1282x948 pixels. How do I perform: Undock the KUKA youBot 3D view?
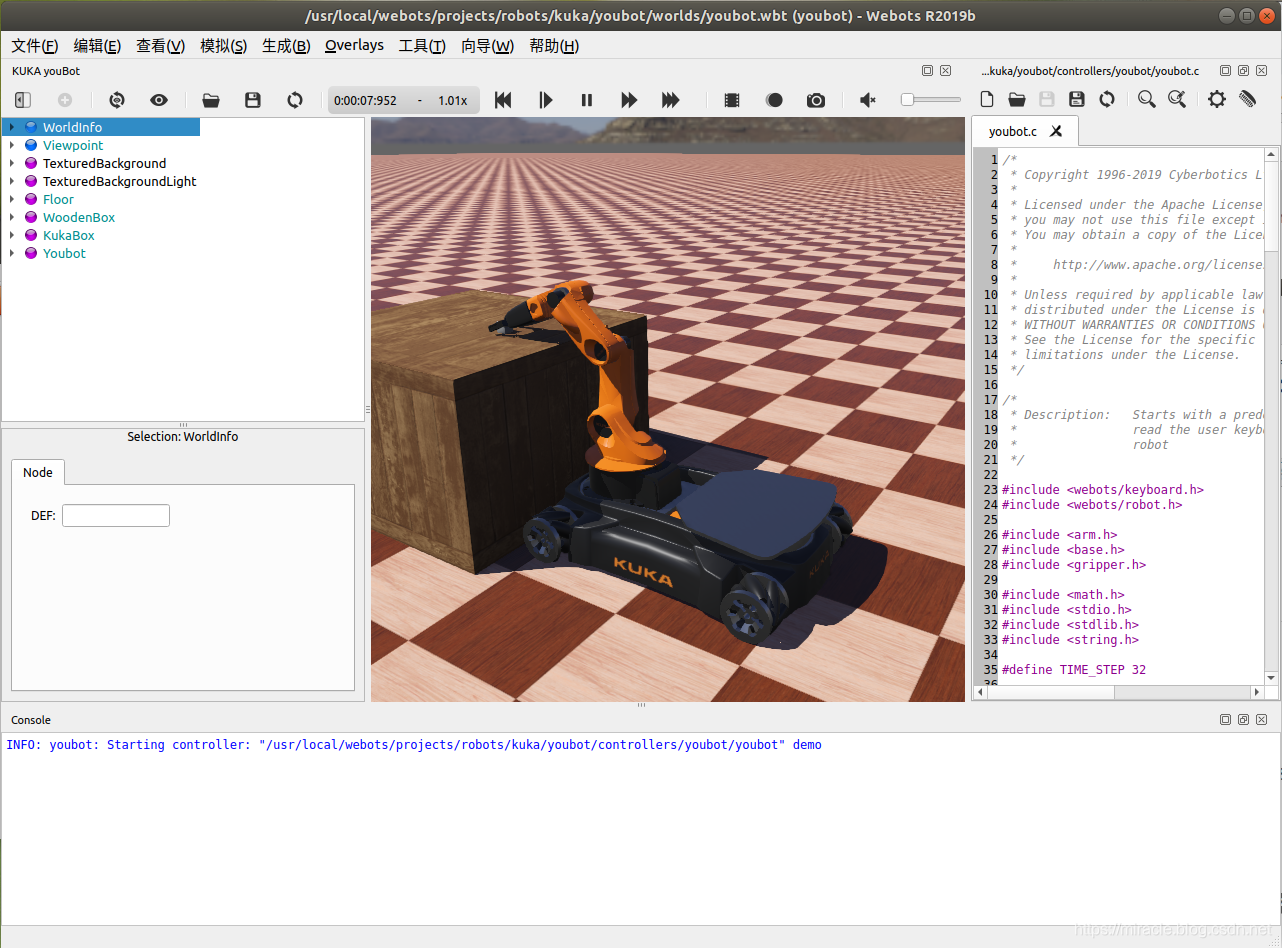[927, 71]
